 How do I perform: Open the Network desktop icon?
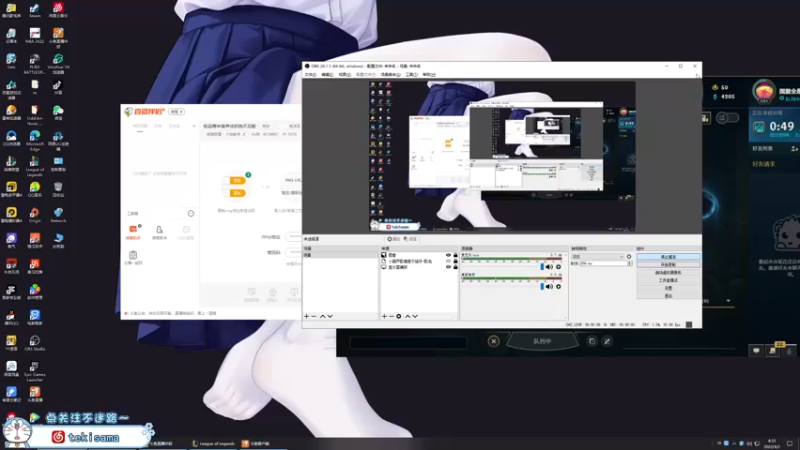pos(58,215)
